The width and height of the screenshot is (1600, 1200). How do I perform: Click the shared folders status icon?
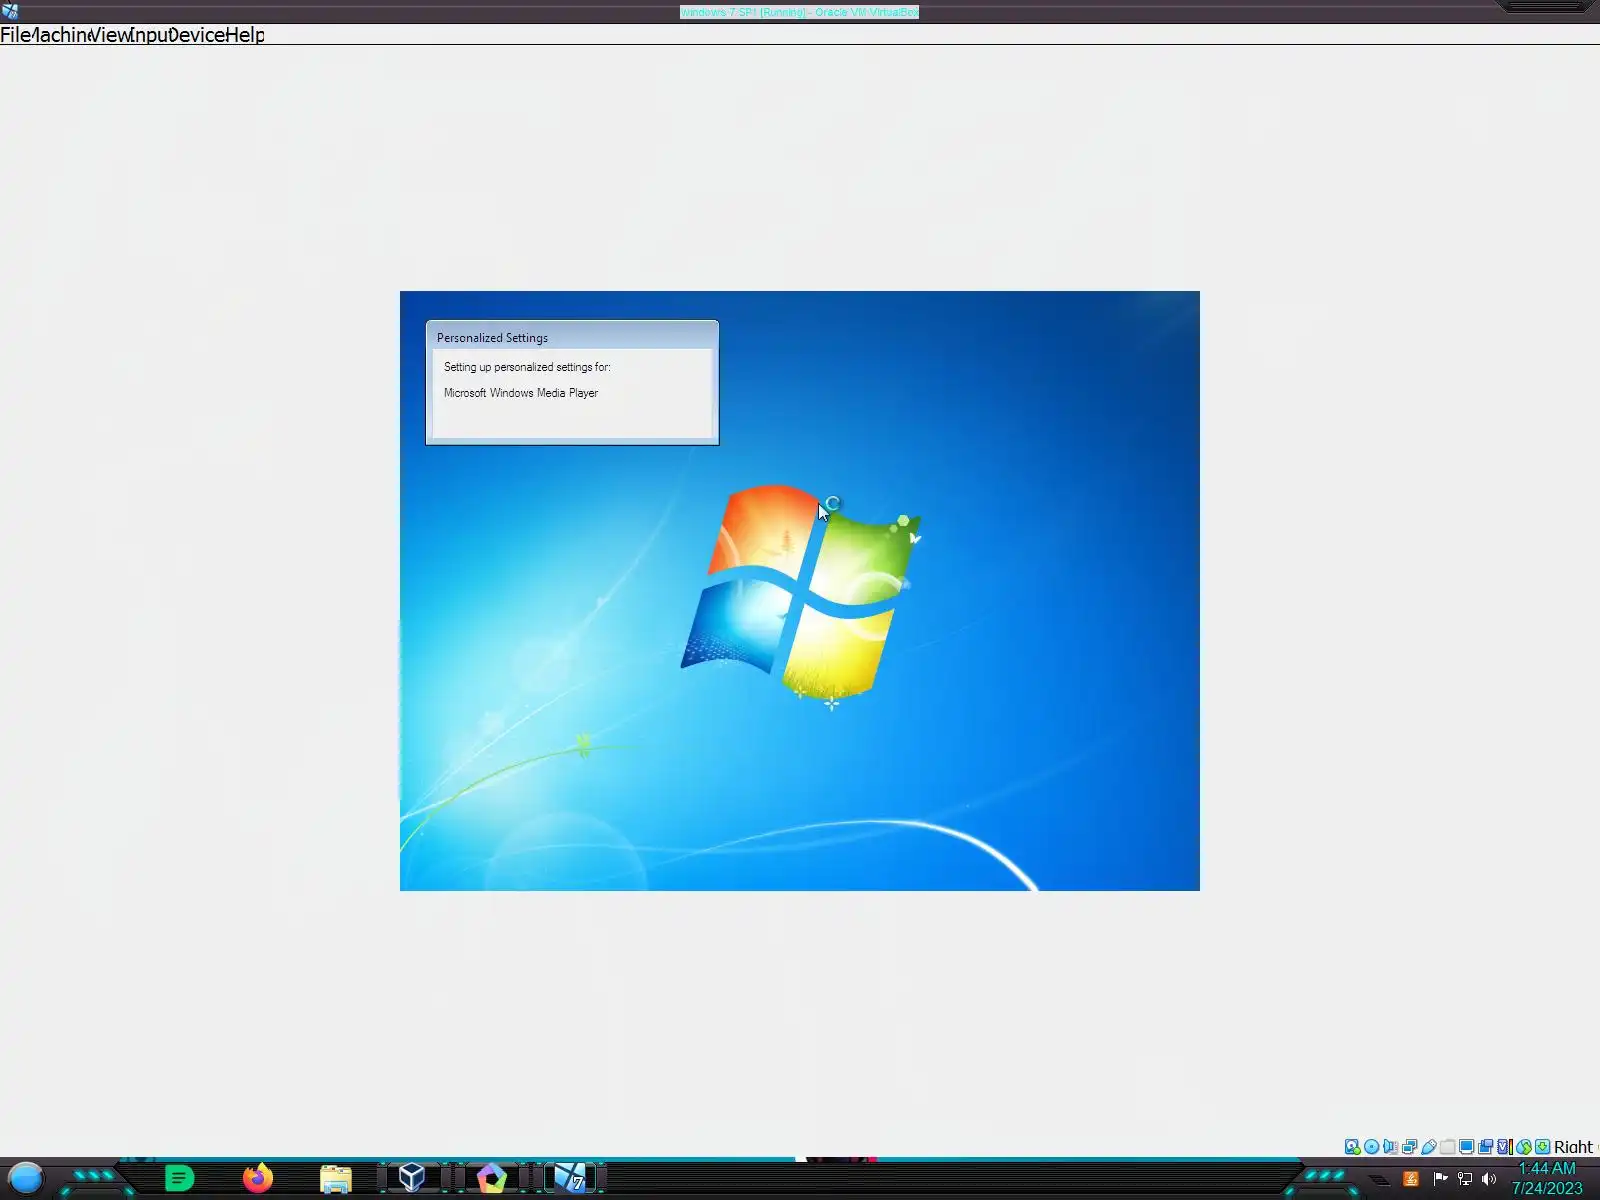[1447, 1147]
